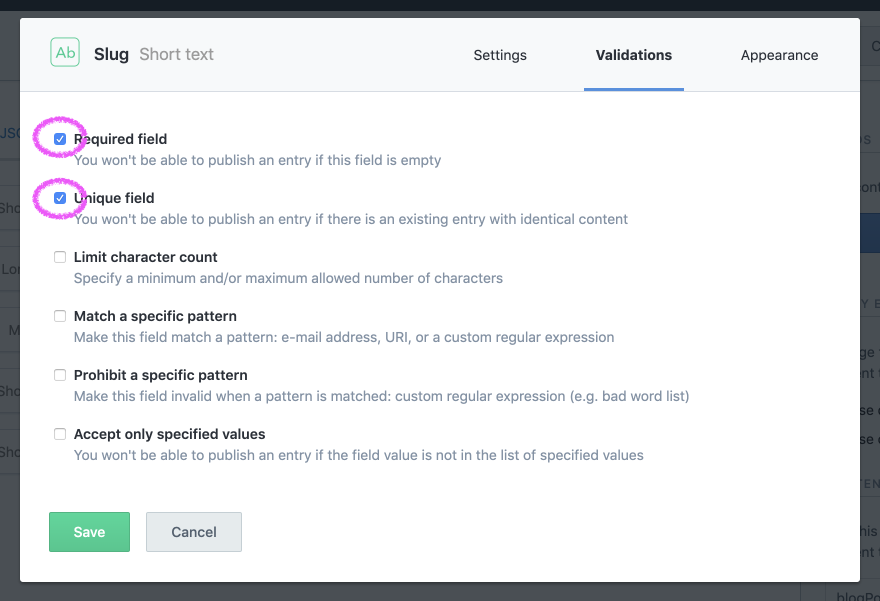Click the Required field label text

point(121,138)
